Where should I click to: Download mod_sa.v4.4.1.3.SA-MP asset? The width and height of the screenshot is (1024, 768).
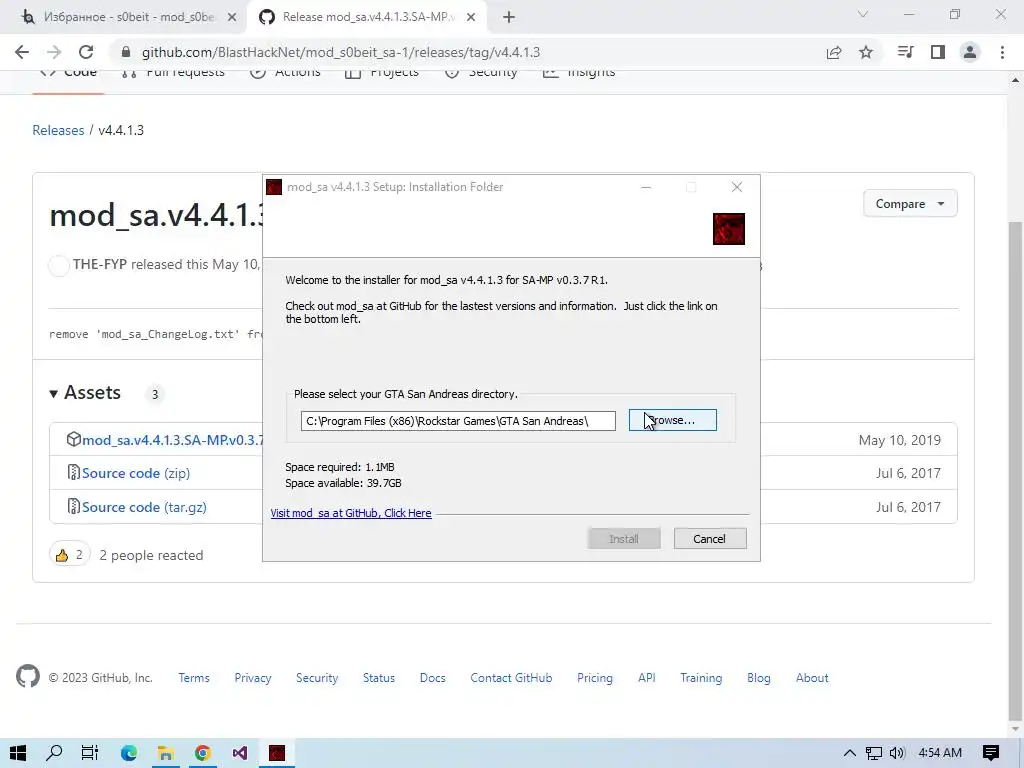coord(173,440)
